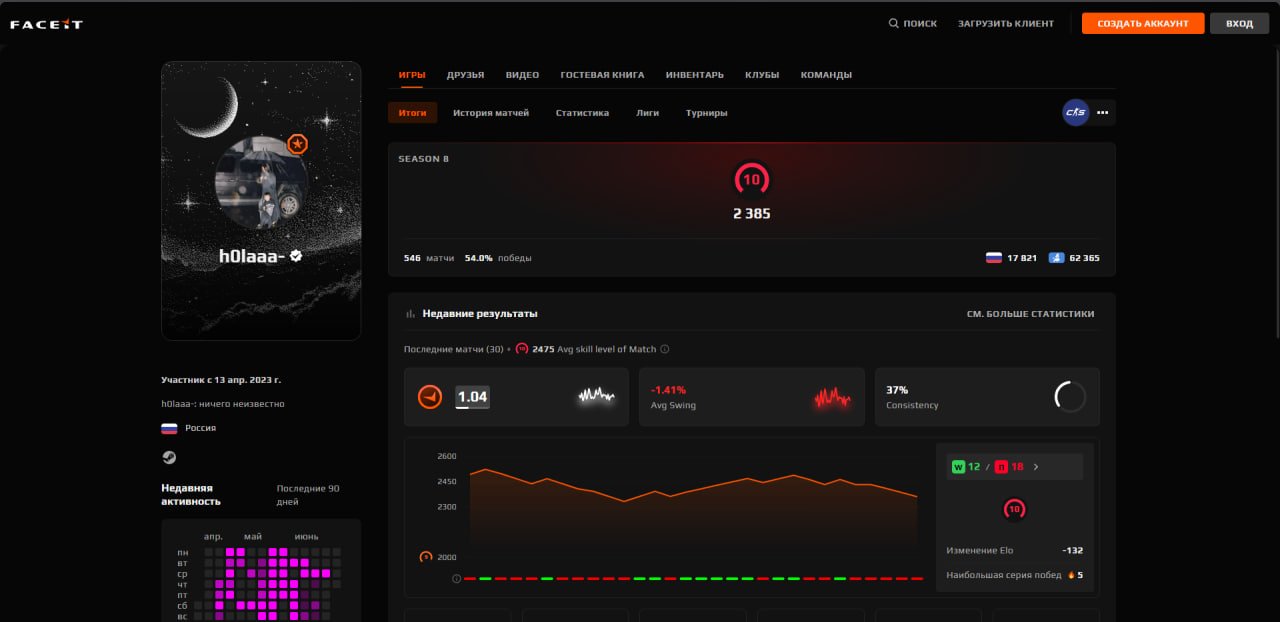Expand the wins/losses chevron arrow

pyautogui.click(x=1036, y=466)
